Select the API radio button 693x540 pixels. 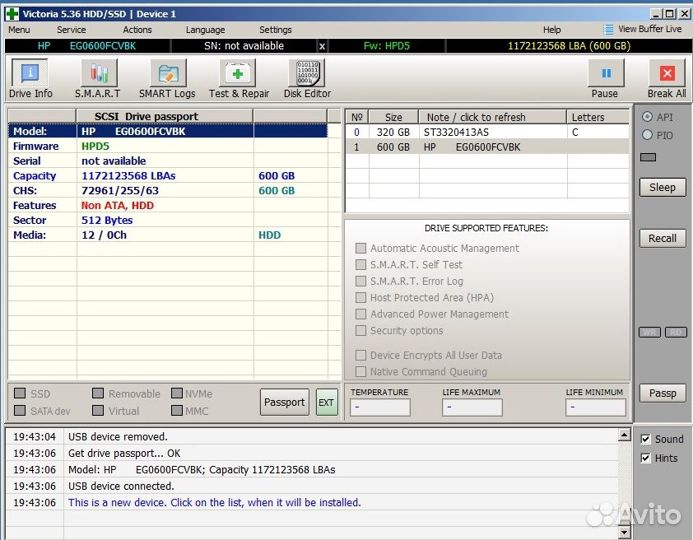point(647,117)
